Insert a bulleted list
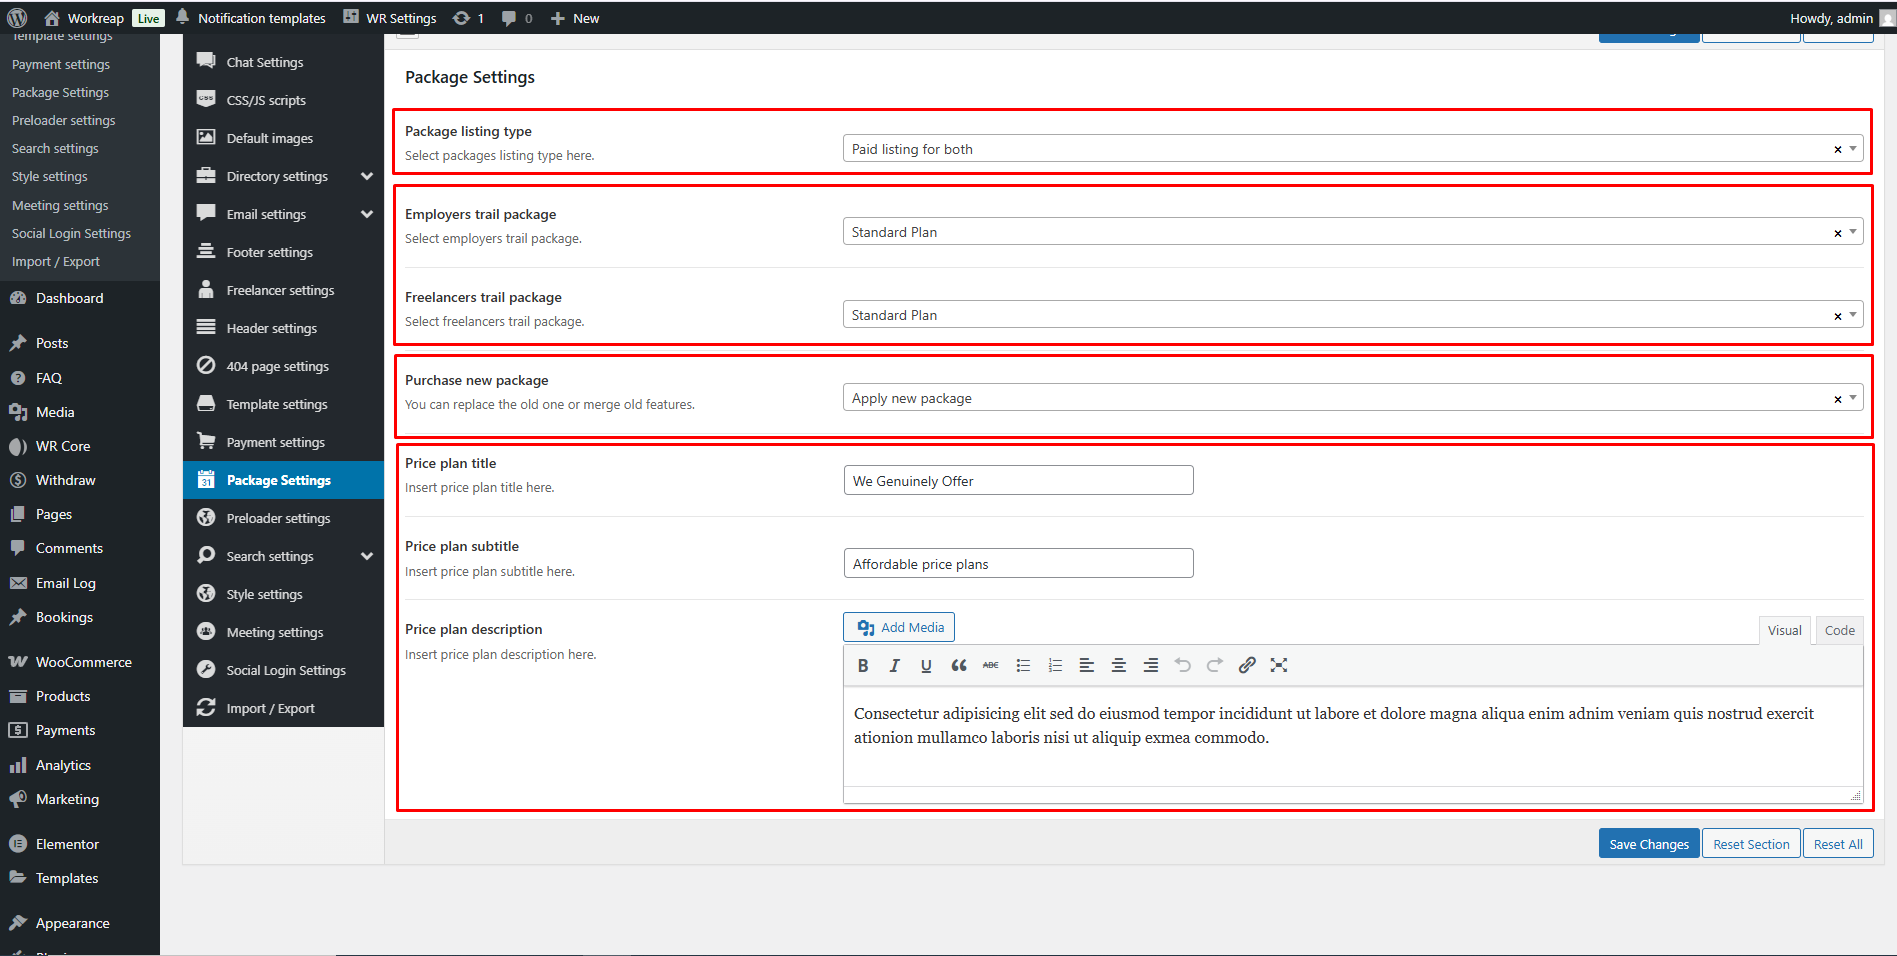The image size is (1897, 956). point(1022,666)
